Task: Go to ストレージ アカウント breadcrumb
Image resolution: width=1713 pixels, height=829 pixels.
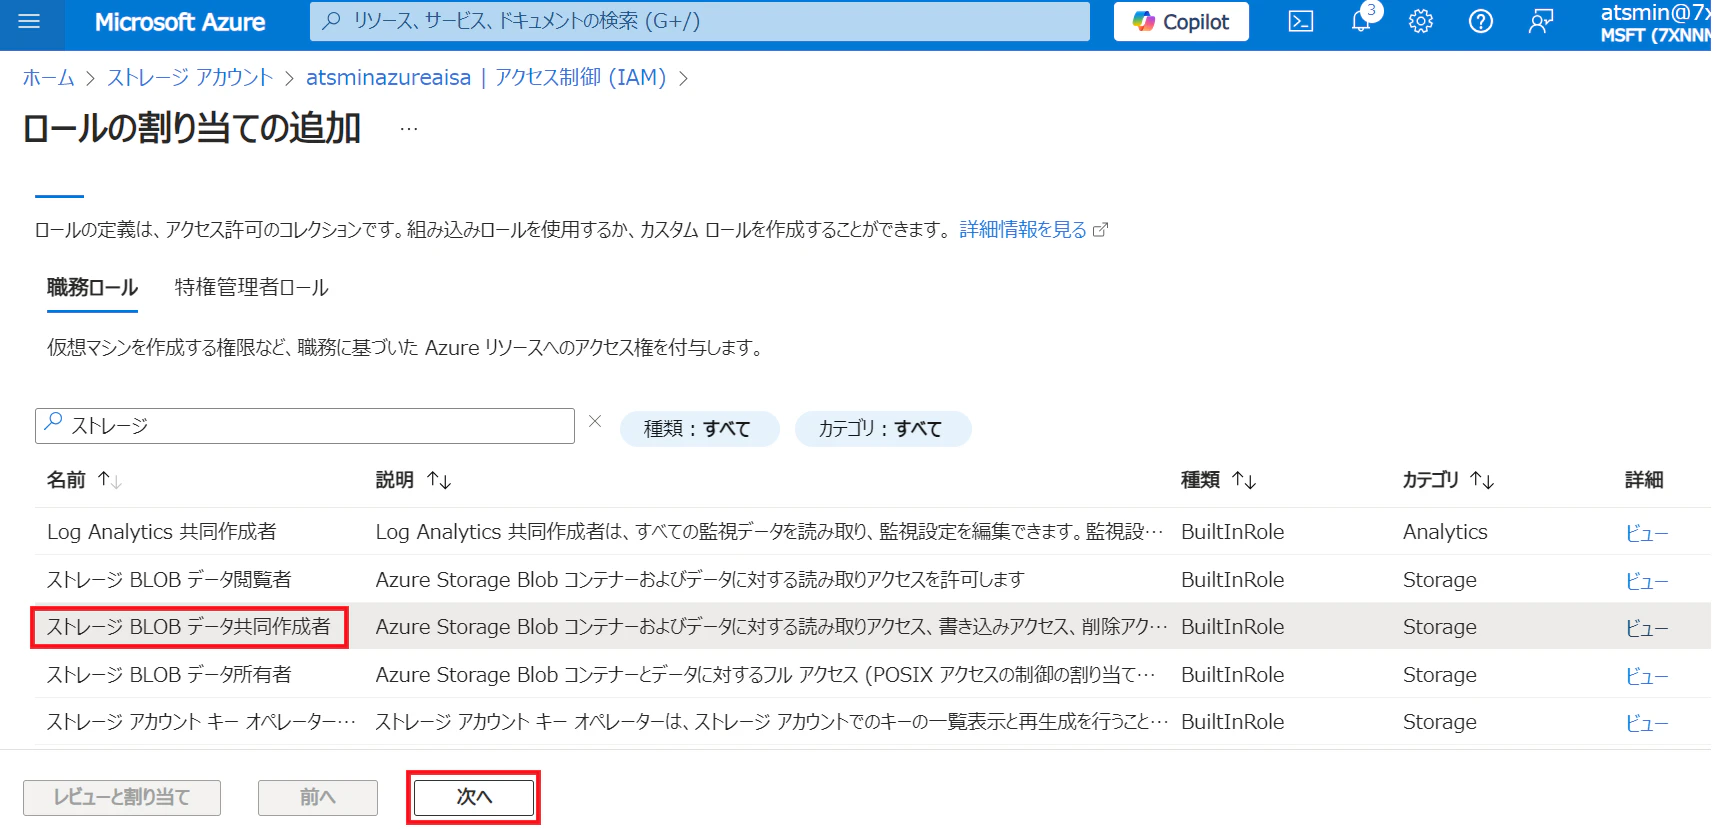Action: (x=190, y=78)
